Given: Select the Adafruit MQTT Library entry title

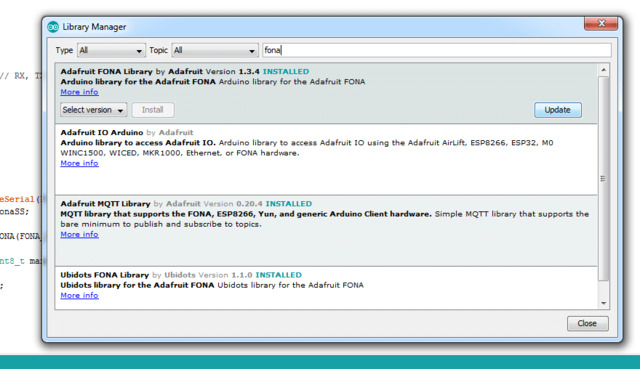Looking at the screenshot, I should (x=105, y=204).
